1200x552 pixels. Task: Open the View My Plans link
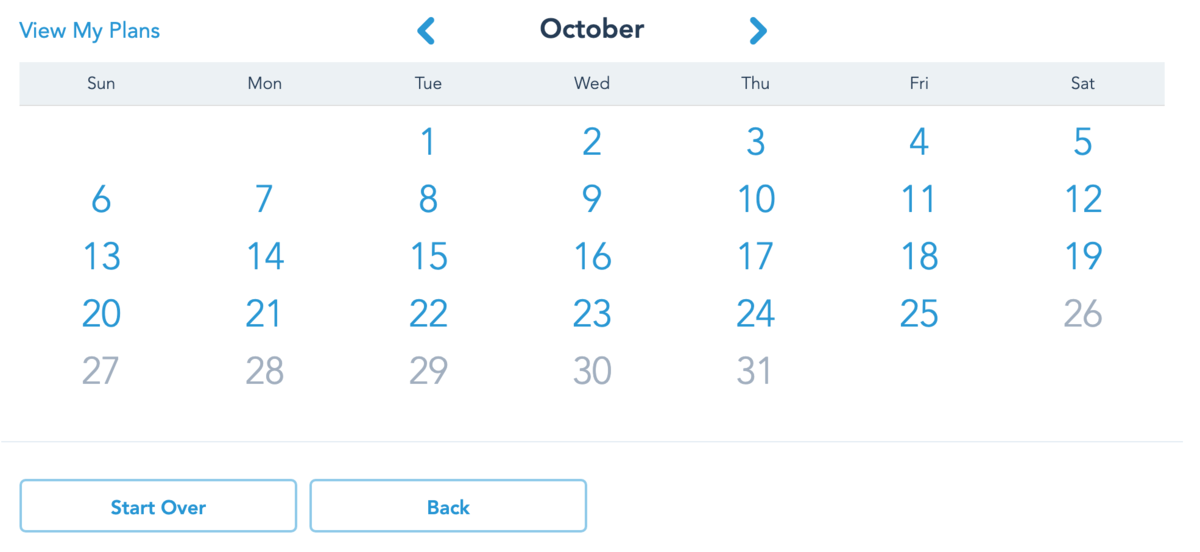tap(90, 31)
